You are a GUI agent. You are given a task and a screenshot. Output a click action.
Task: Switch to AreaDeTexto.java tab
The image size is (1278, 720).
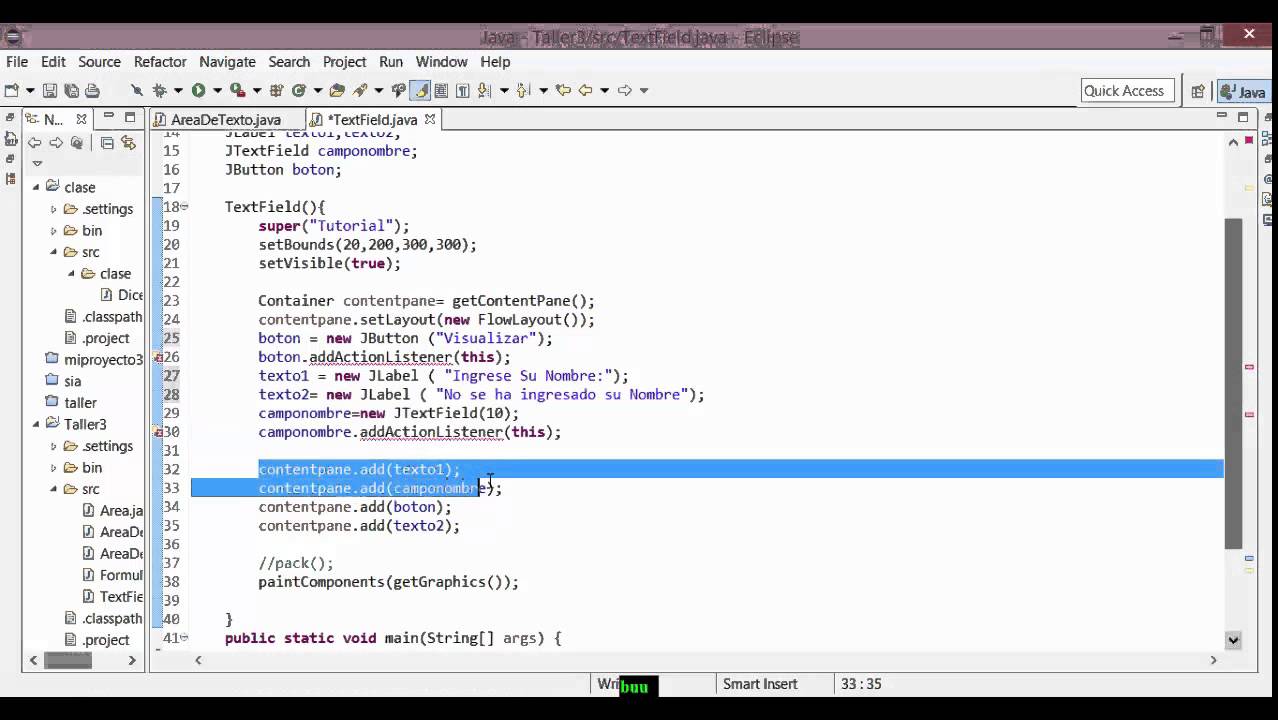tap(225, 119)
